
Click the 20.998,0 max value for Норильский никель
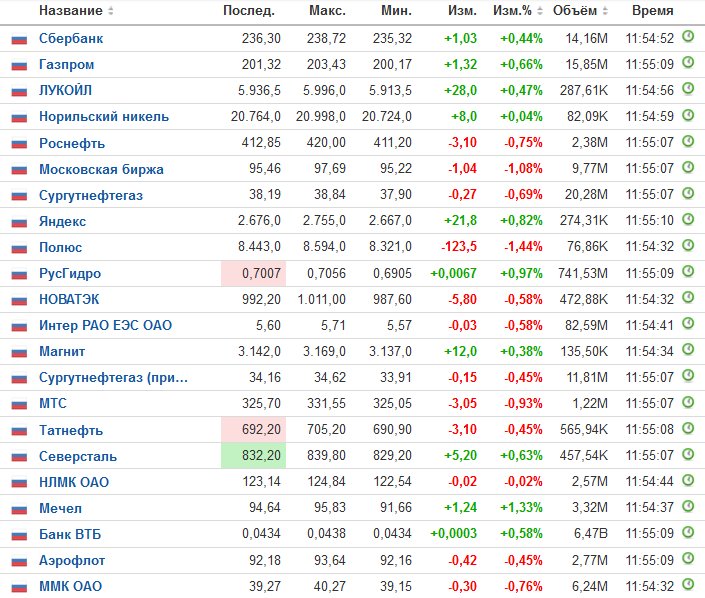(x=321, y=116)
